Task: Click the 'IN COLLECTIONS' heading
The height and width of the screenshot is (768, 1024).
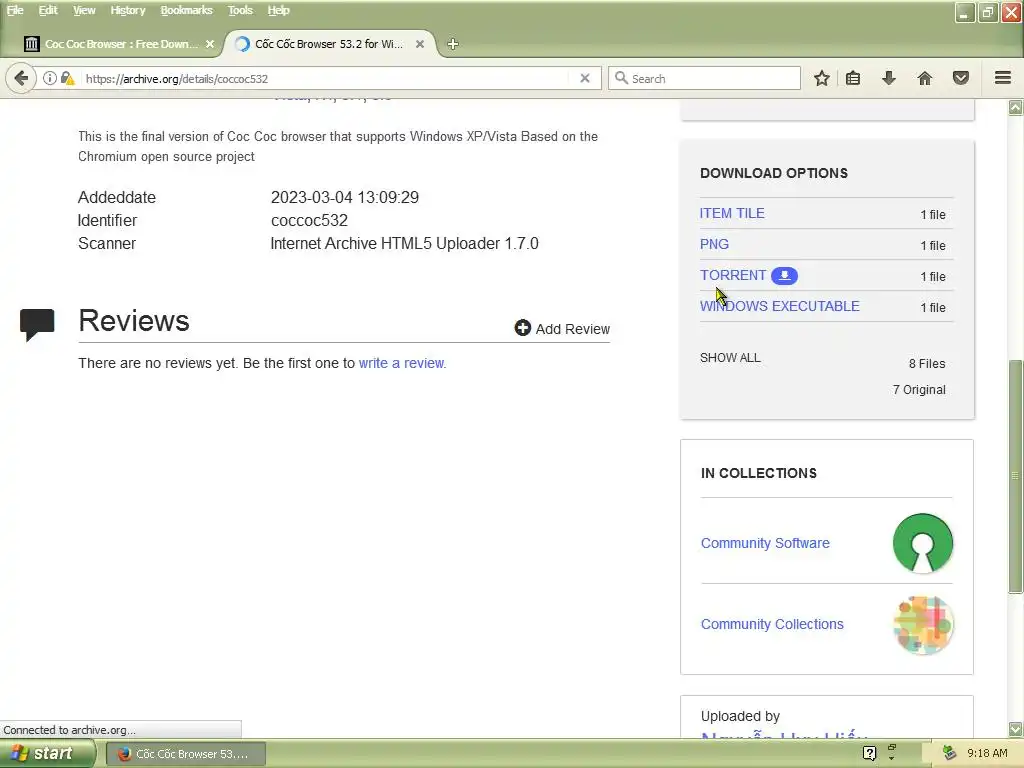Action: coord(759,473)
